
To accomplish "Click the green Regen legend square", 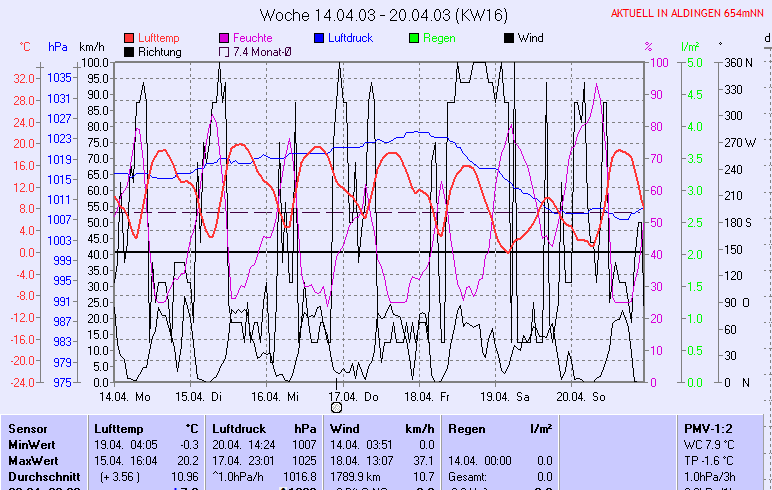I will tap(415, 38).
